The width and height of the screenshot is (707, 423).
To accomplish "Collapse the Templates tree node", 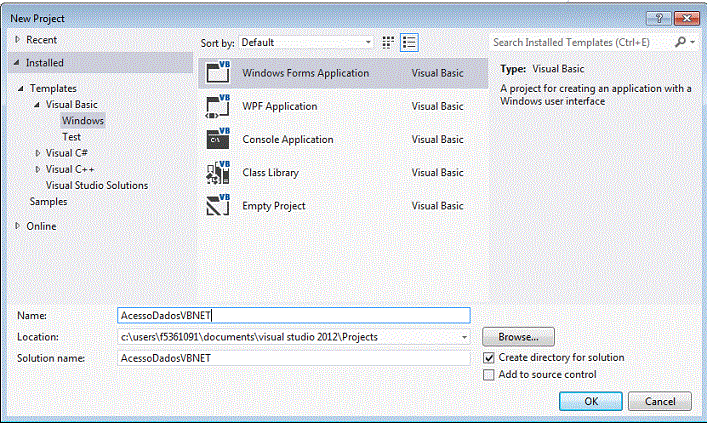I will click(21, 88).
